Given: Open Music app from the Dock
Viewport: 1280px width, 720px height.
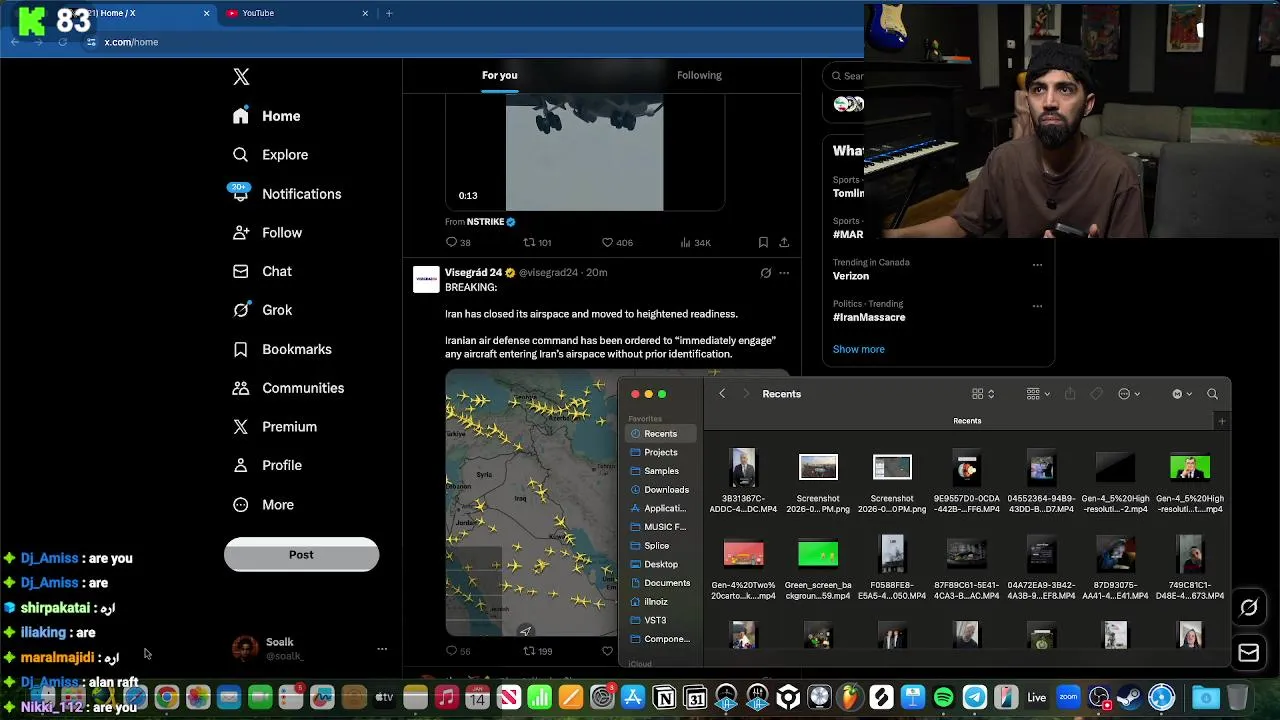Looking at the screenshot, I should pyautogui.click(x=446, y=697).
